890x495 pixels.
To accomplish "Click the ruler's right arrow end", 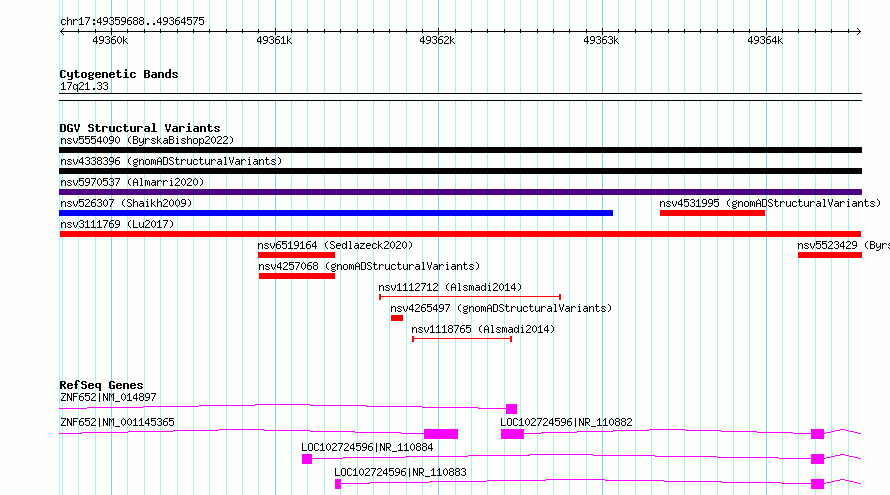I will [858, 31].
